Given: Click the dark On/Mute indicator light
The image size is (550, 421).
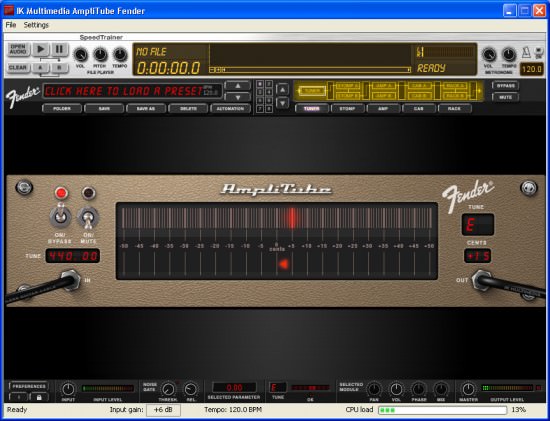Looking at the screenshot, I should click(88, 193).
